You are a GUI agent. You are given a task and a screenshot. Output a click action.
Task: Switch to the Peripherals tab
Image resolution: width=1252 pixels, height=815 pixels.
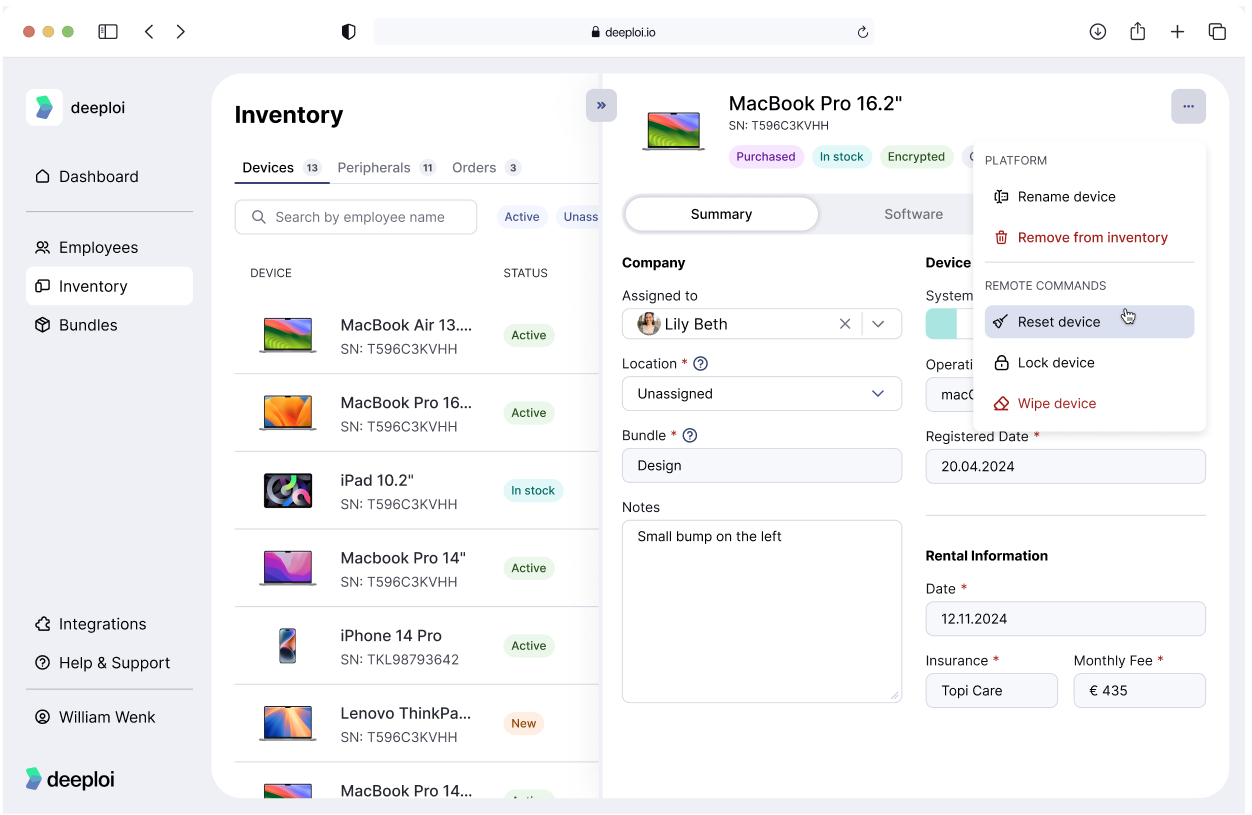[387, 168]
